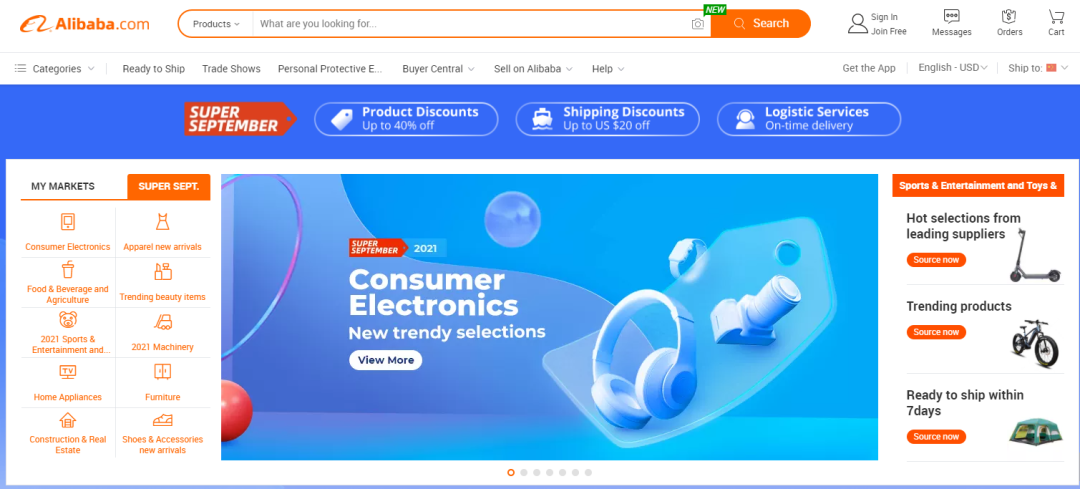Expand the Products search type dropdown
This screenshot has width=1080, height=489.
[x=216, y=23]
